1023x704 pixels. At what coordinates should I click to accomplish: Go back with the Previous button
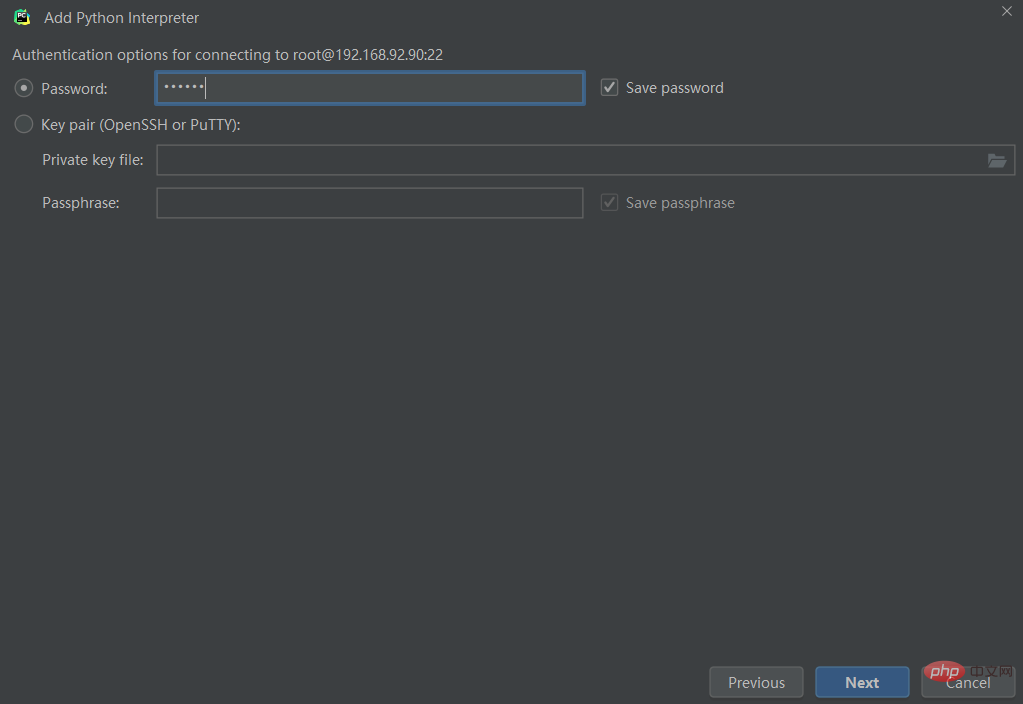coord(756,682)
